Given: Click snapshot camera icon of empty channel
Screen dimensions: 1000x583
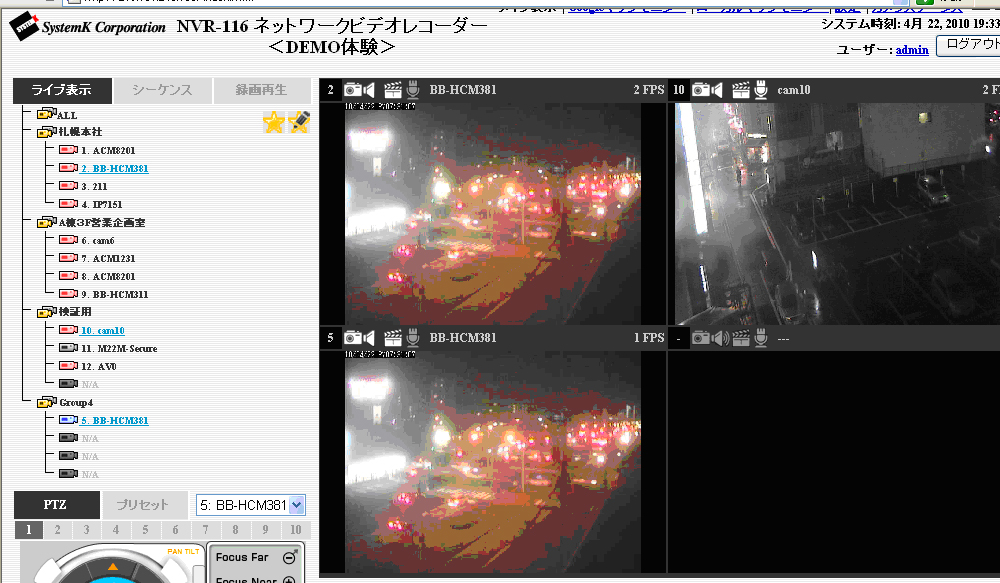Looking at the screenshot, I should click(701, 338).
